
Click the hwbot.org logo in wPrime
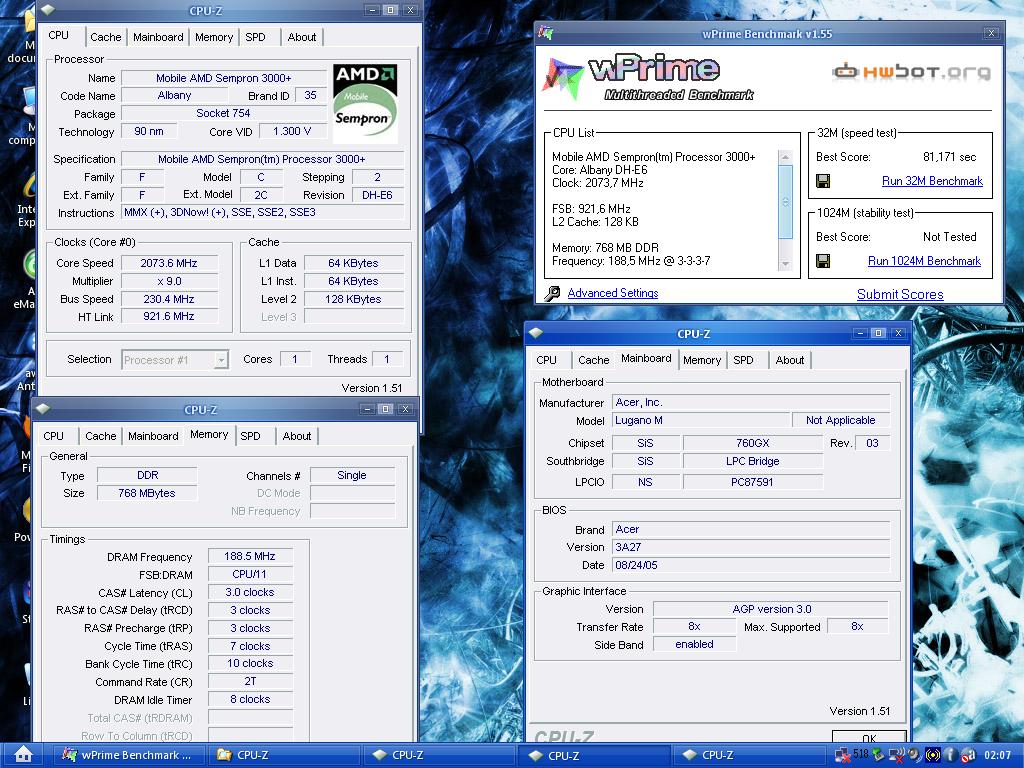point(912,71)
